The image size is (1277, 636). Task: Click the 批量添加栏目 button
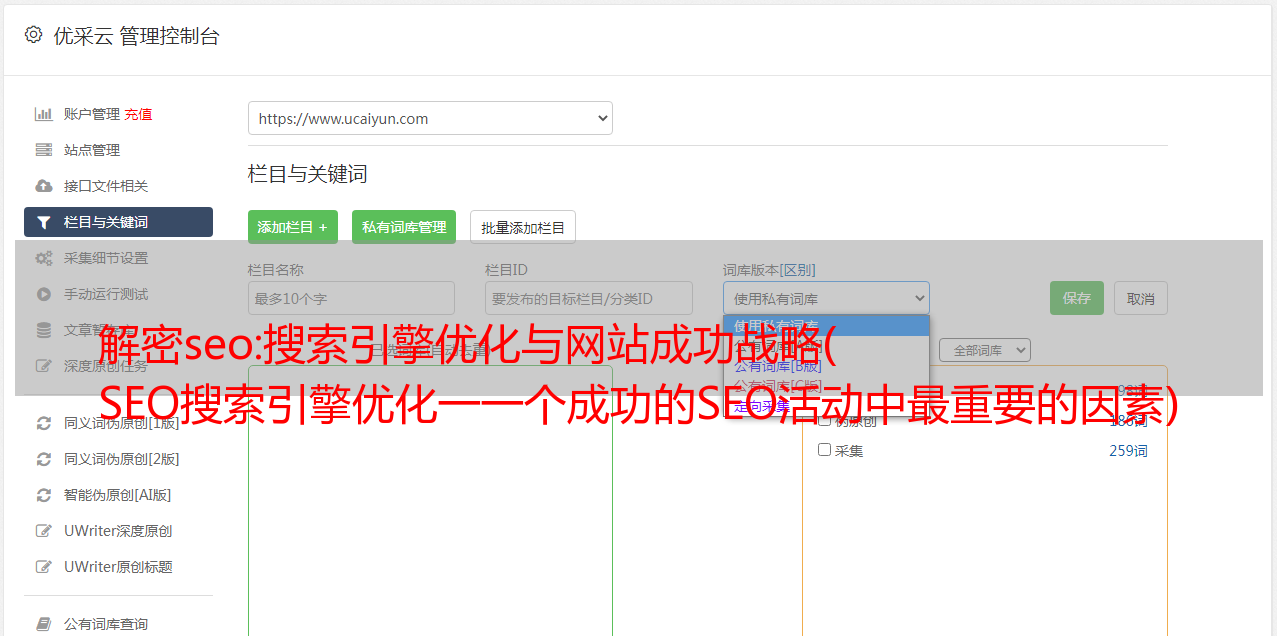(x=523, y=227)
